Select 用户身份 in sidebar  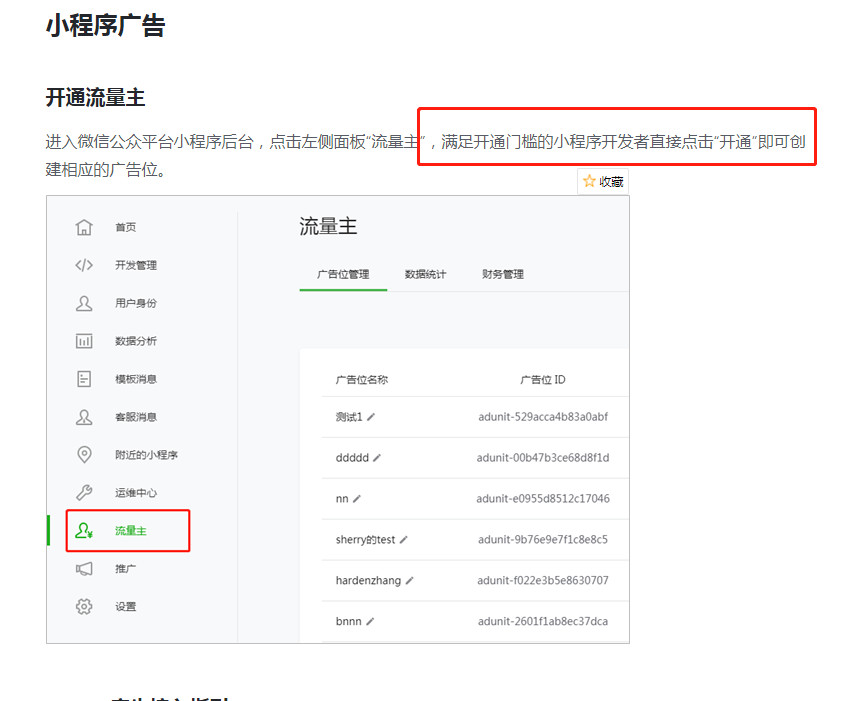click(136, 303)
